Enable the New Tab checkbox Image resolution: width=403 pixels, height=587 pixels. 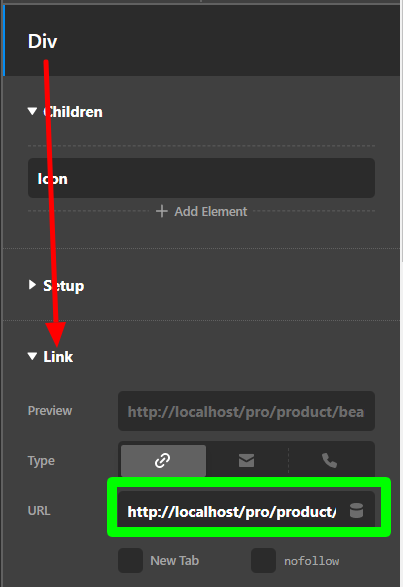(130, 560)
